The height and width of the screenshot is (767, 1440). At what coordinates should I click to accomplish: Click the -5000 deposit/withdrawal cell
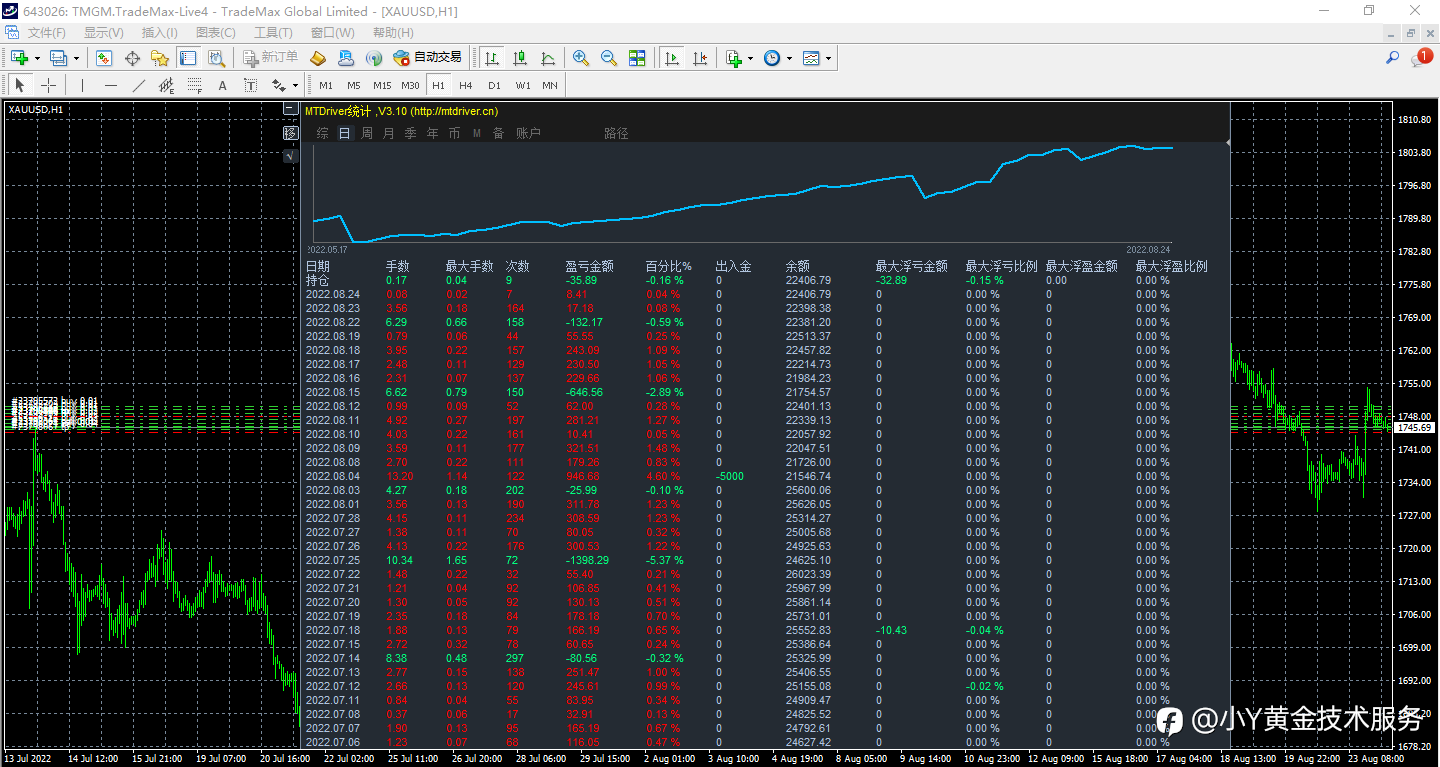point(729,476)
